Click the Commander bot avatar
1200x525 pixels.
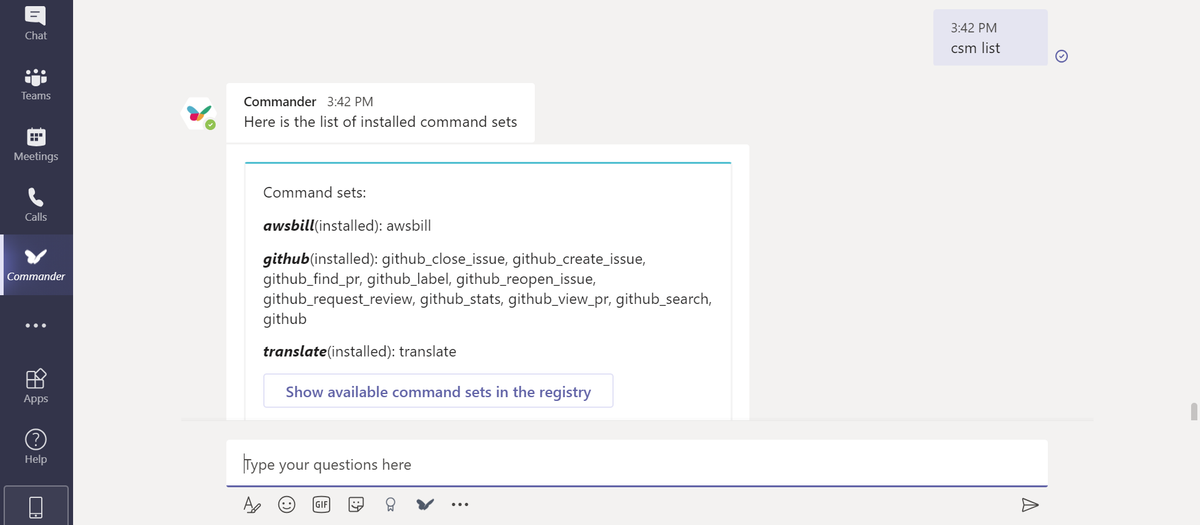click(199, 115)
